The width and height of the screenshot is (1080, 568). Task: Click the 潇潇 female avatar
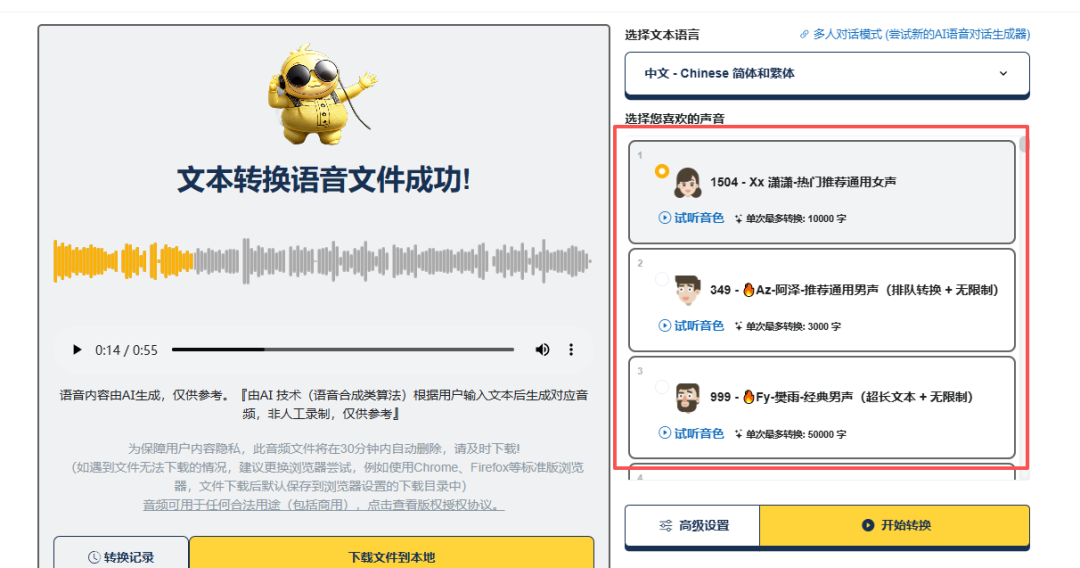click(x=687, y=182)
